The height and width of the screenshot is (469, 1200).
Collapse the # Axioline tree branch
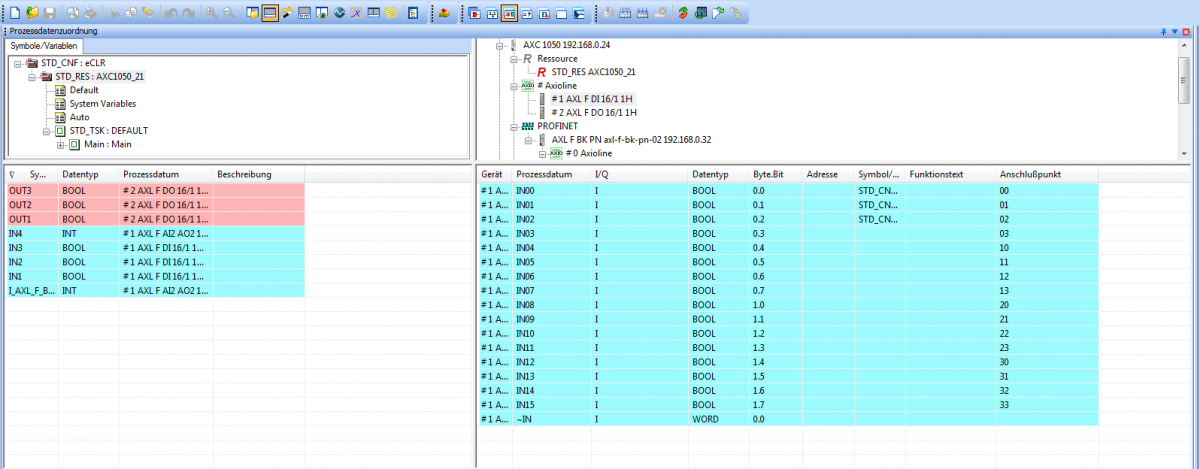(x=513, y=86)
